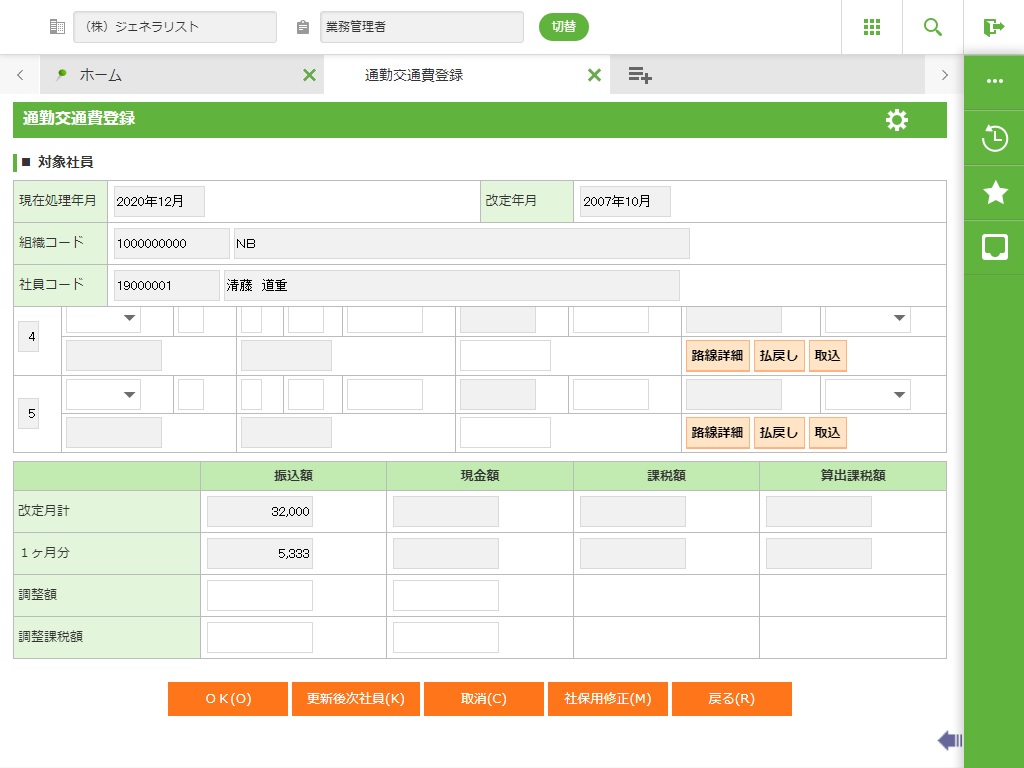Open the three-dots more menu in sidebar
The height and width of the screenshot is (768, 1024).
(x=994, y=82)
